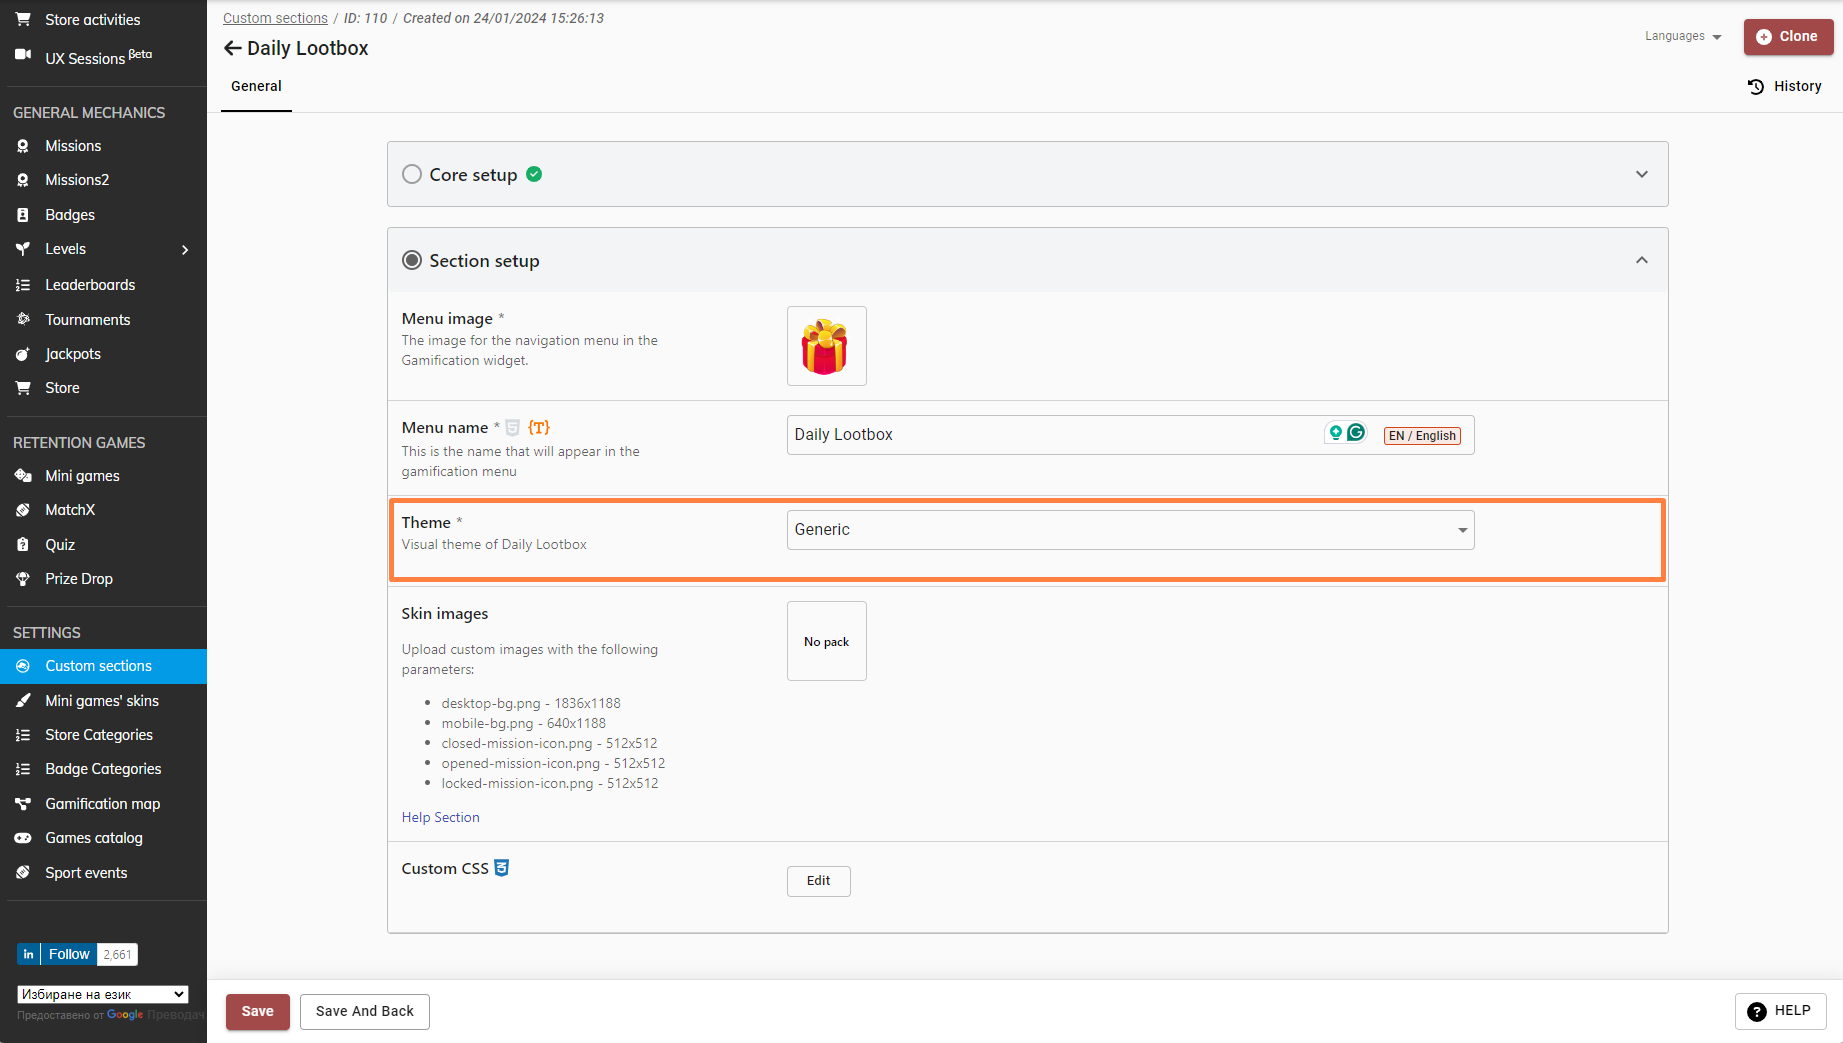Click the back arrow beside Daily Lootbox

click(232, 48)
